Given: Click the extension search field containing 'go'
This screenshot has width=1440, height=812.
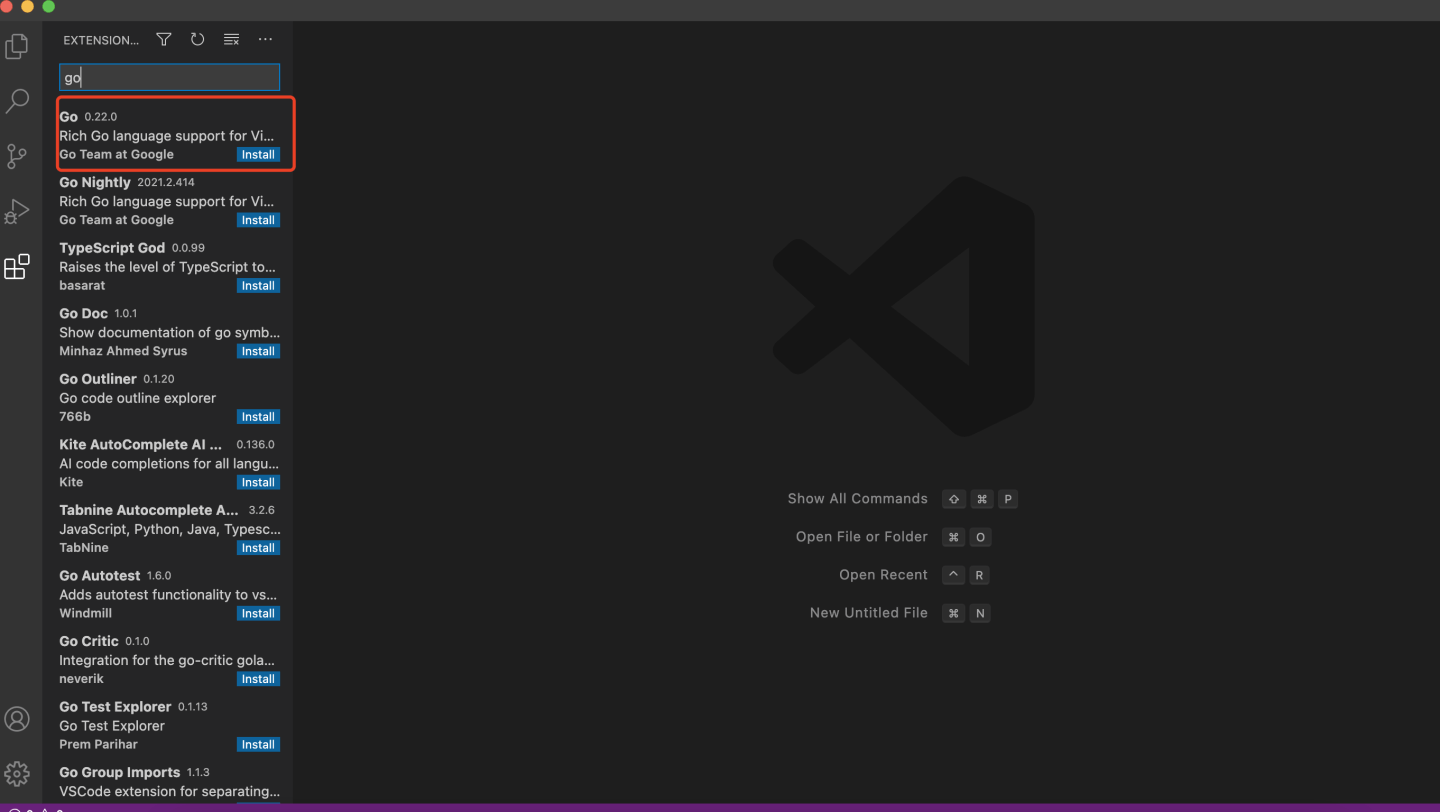Looking at the screenshot, I should [169, 77].
